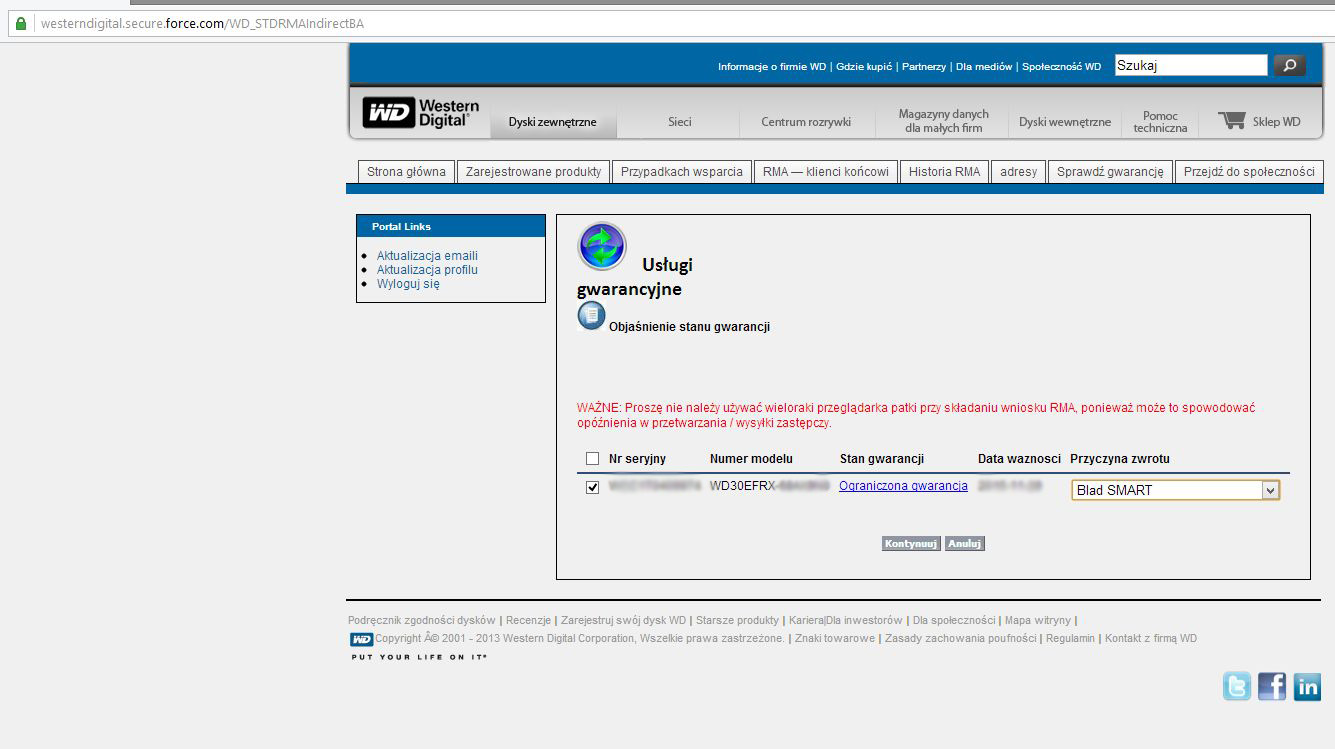Open the Dyski wewnętrzne menu
1335x749 pixels.
tap(1065, 122)
